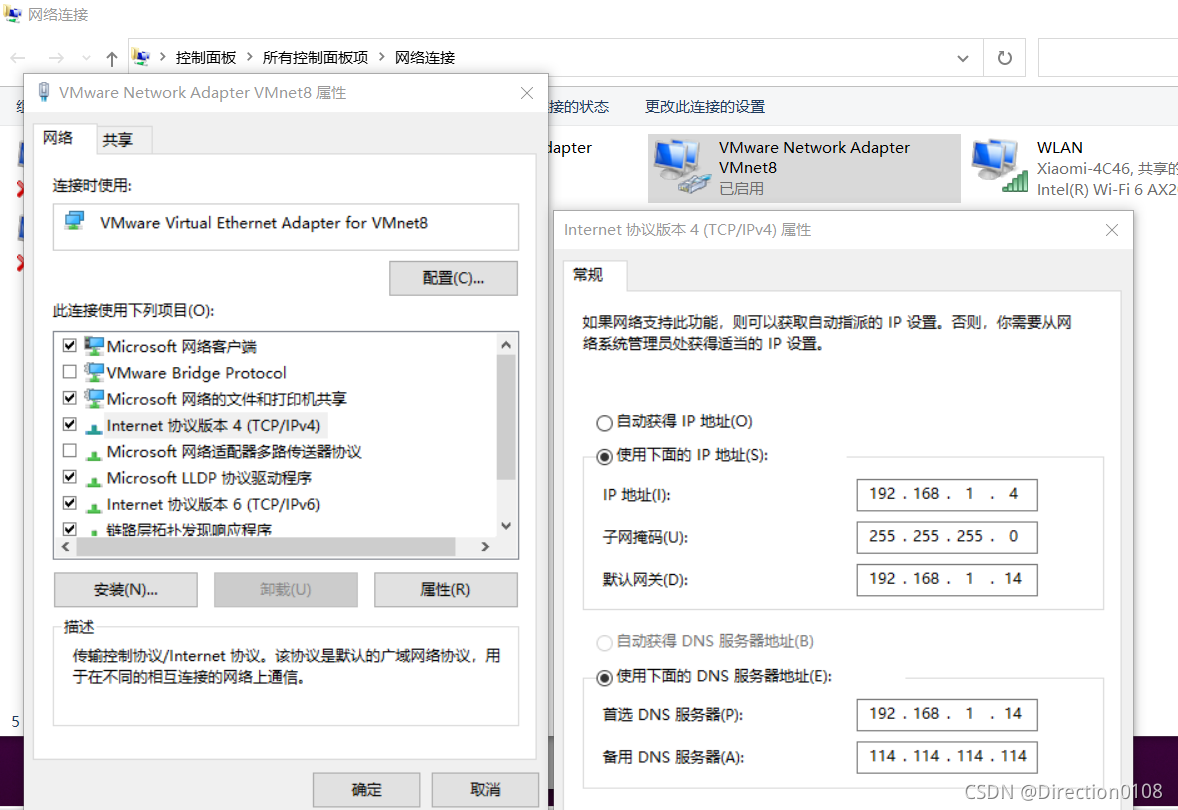Click the forward navigation arrow

tap(56, 58)
